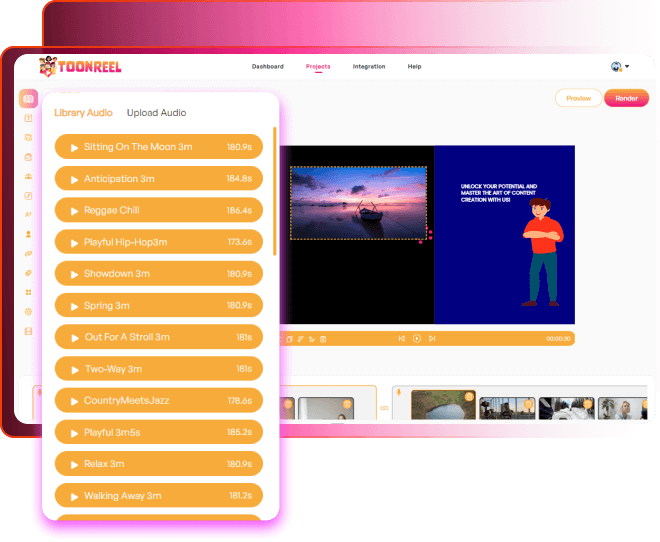Skip to the next frame
660x542 pixels.
[x=432, y=339]
